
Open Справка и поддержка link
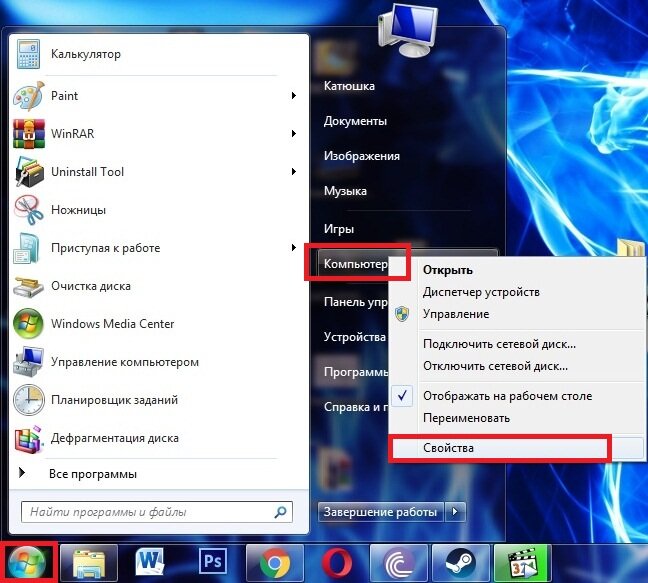click(x=355, y=407)
